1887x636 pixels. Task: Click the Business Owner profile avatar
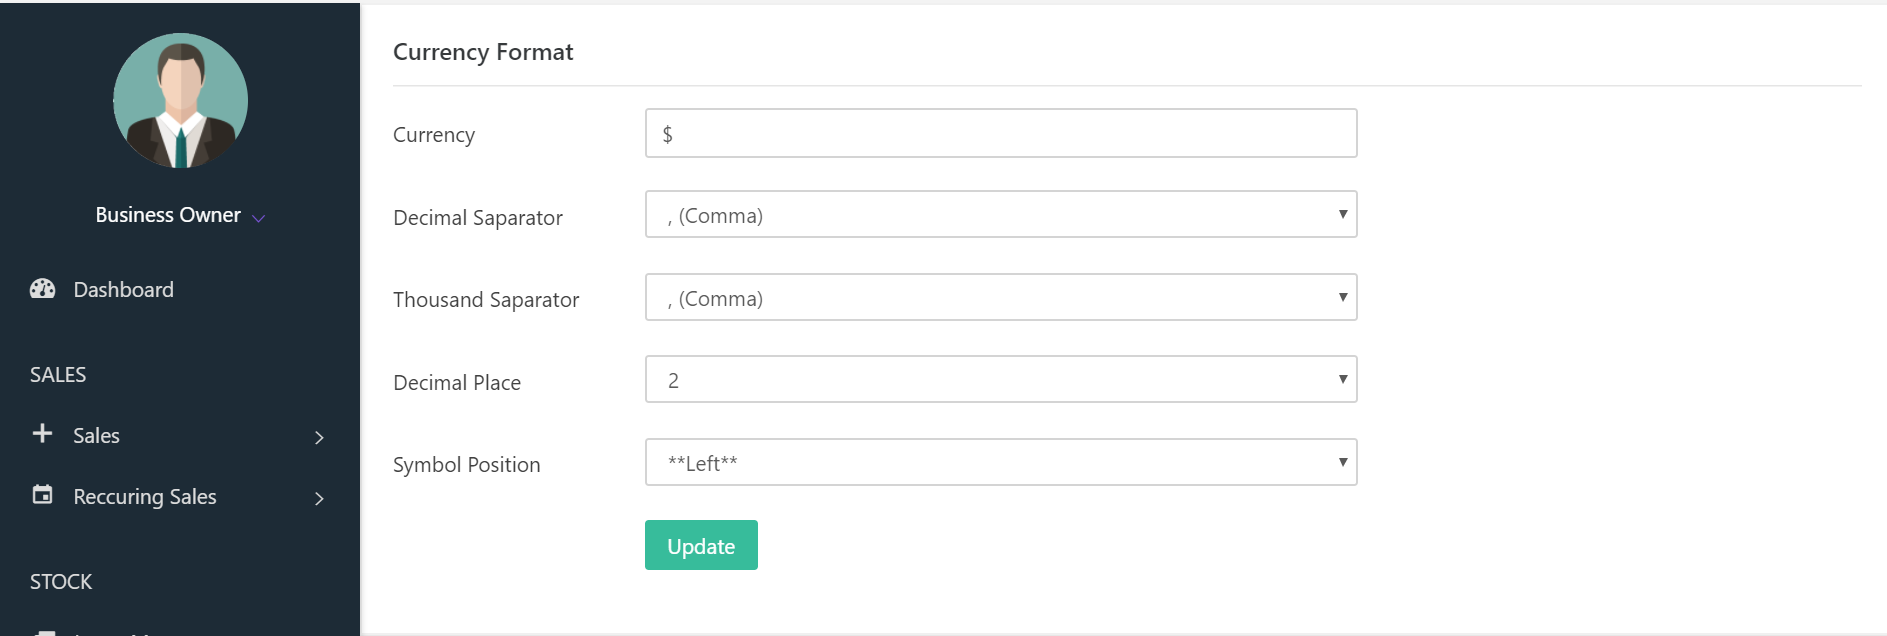pos(180,100)
